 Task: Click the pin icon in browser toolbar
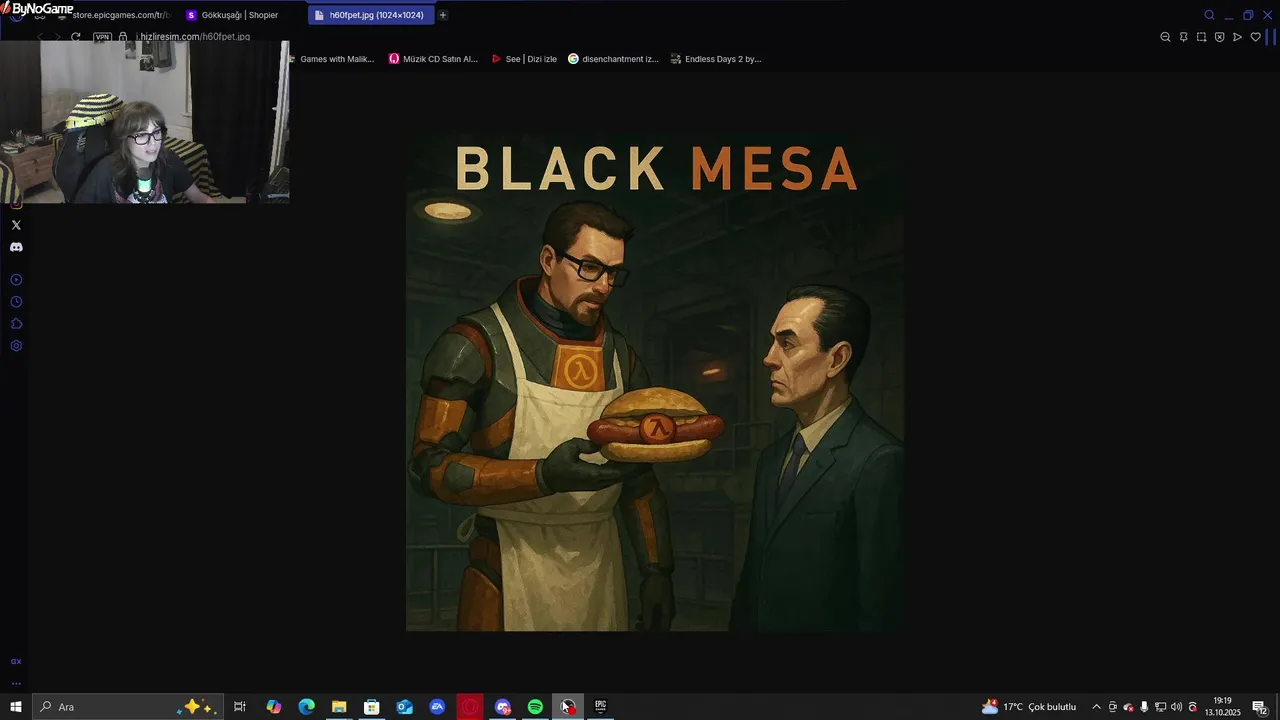click(x=1183, y=37)
